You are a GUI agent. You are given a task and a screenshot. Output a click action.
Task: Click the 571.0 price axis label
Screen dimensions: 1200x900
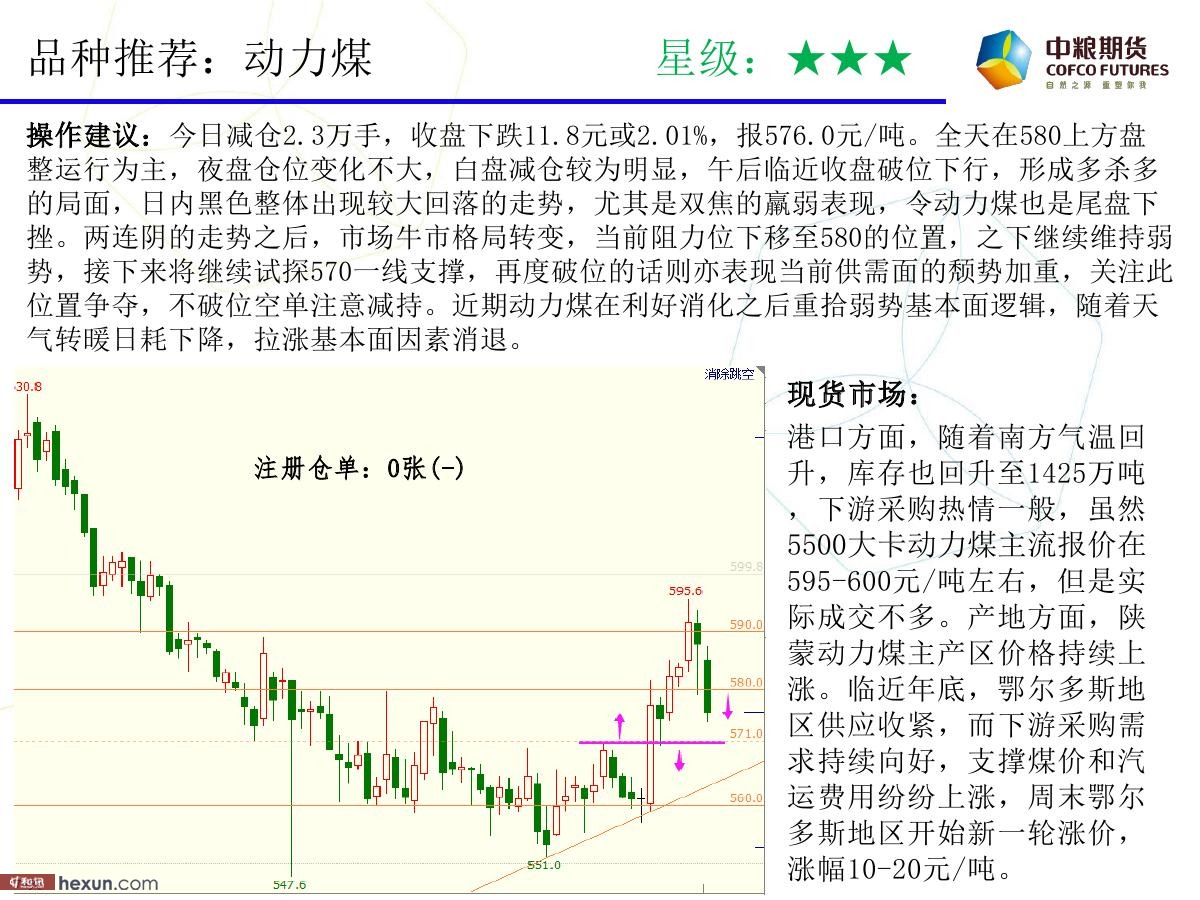[x=746, y=734]
